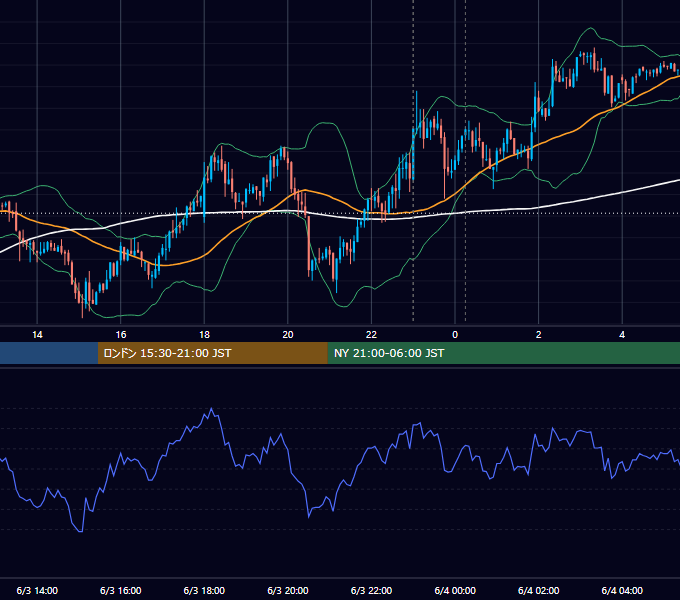Click the '0' hour axis label
680x600 pixels.
(x=455, y=335)
